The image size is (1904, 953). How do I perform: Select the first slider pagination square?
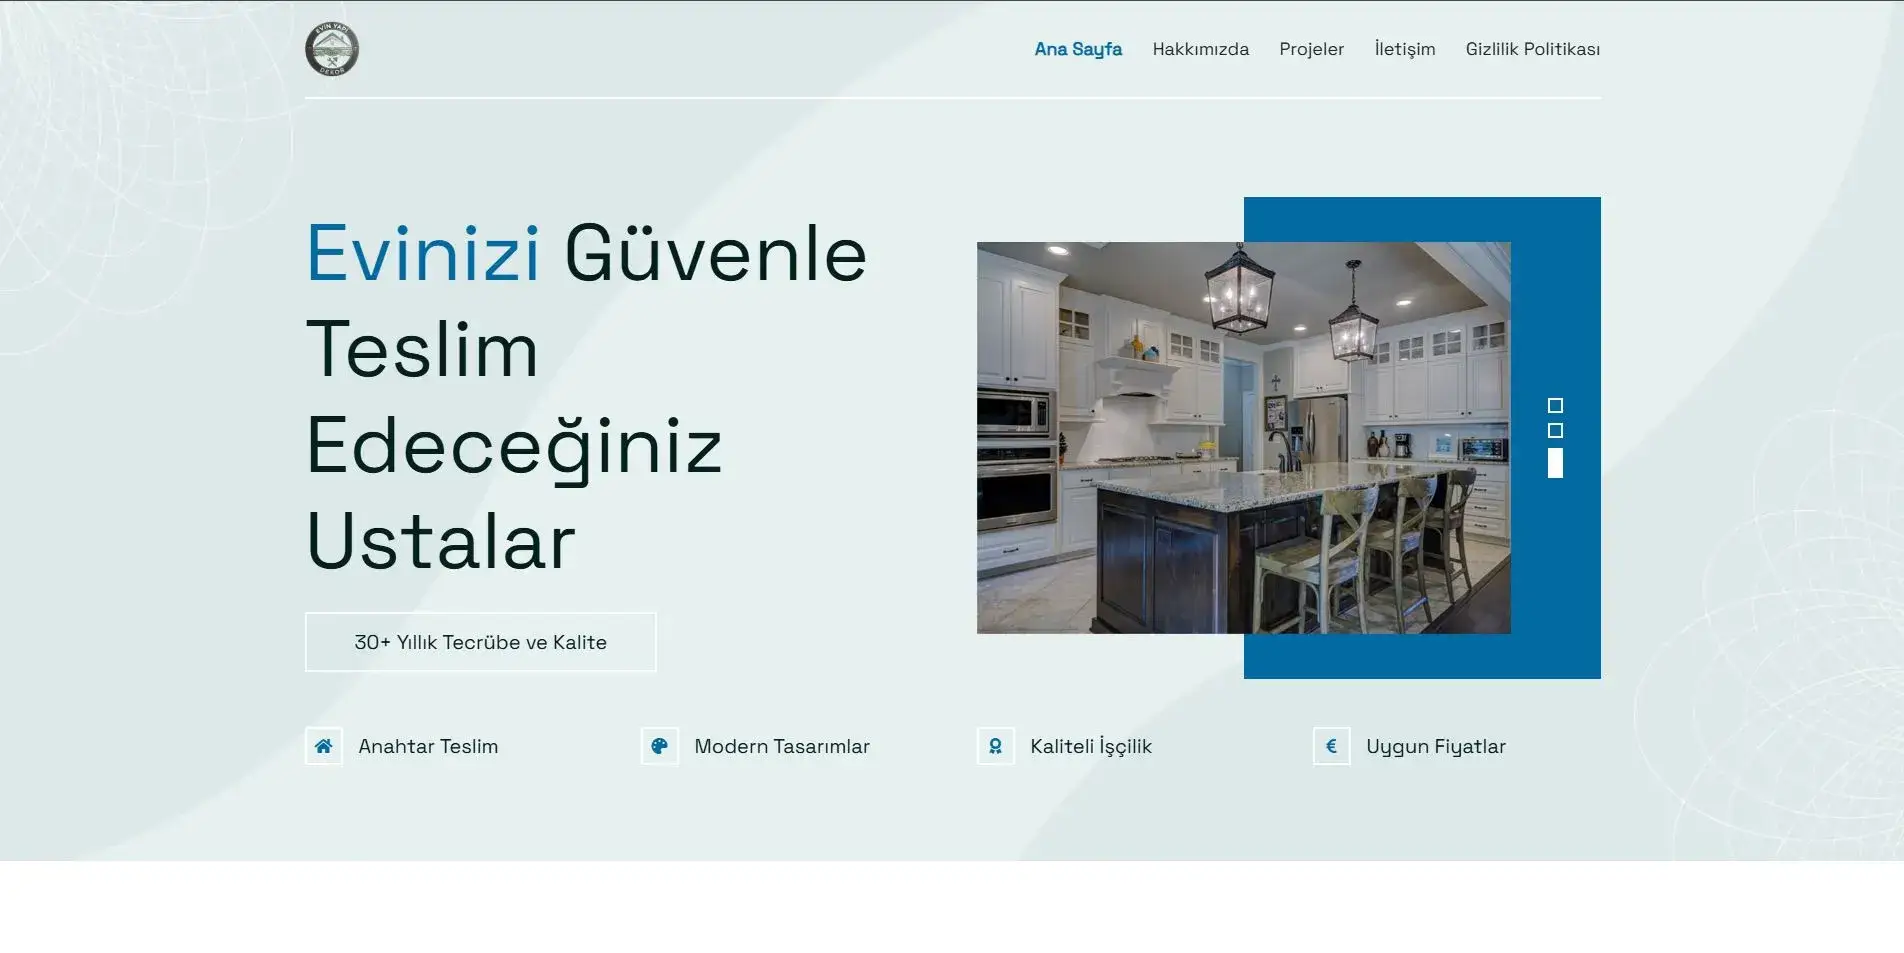pyautogui.click(x=1555, y=405)
